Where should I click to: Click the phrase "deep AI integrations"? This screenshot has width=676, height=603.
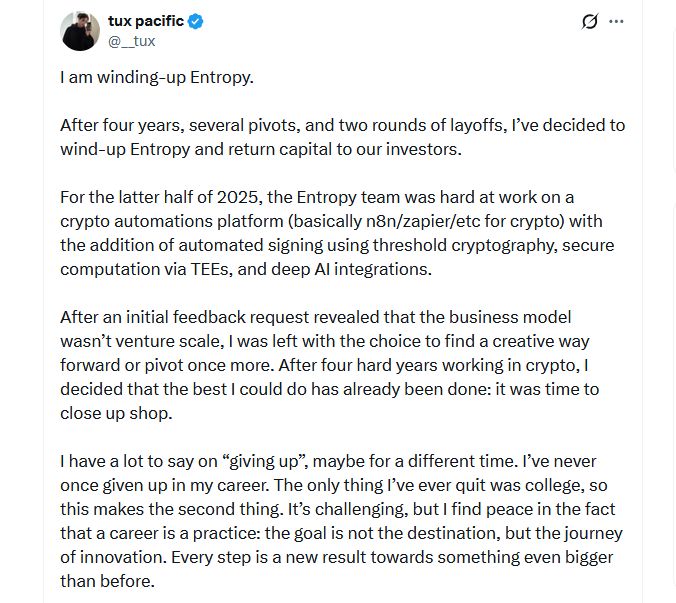click(370, 269)
